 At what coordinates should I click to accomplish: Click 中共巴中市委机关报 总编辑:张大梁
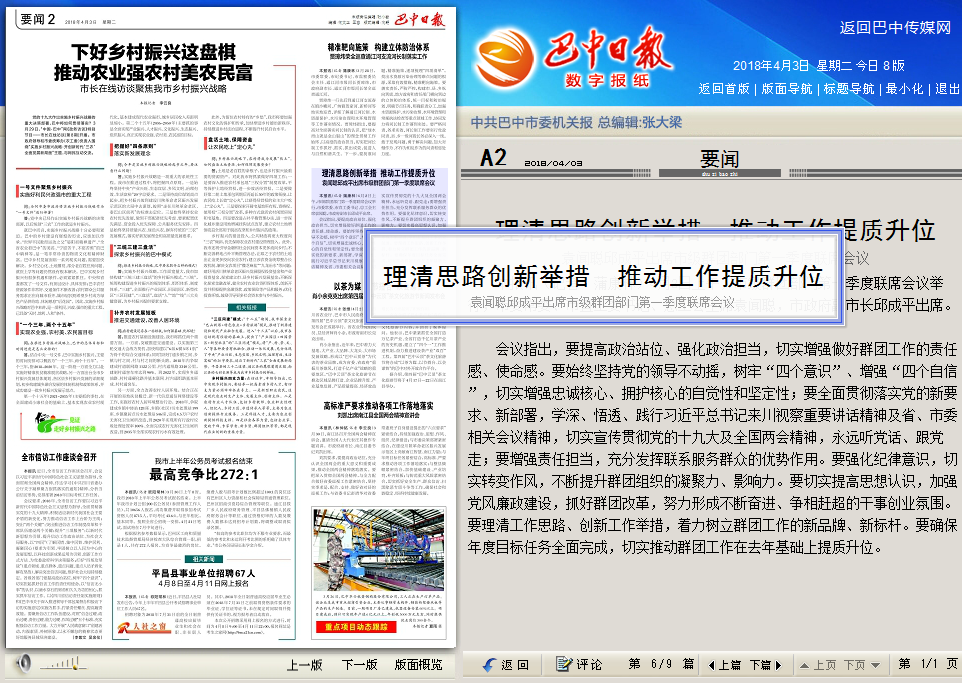pos(576,122)
